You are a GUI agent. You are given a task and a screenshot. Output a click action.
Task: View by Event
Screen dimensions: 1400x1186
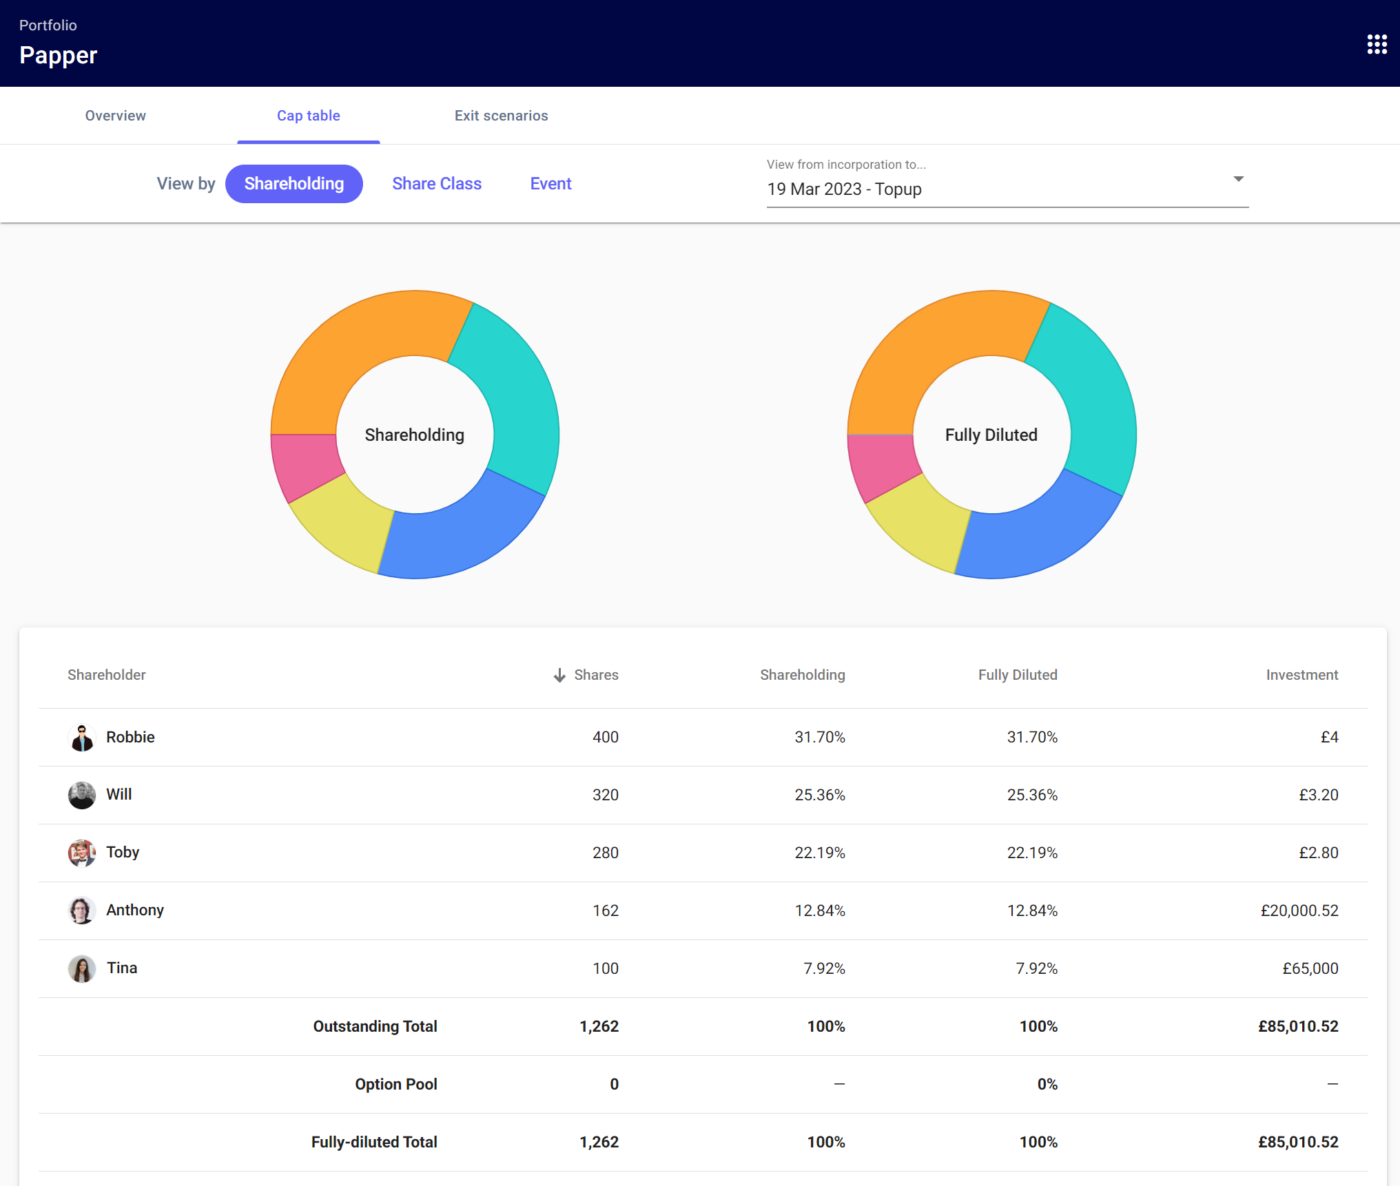(551, 184)
